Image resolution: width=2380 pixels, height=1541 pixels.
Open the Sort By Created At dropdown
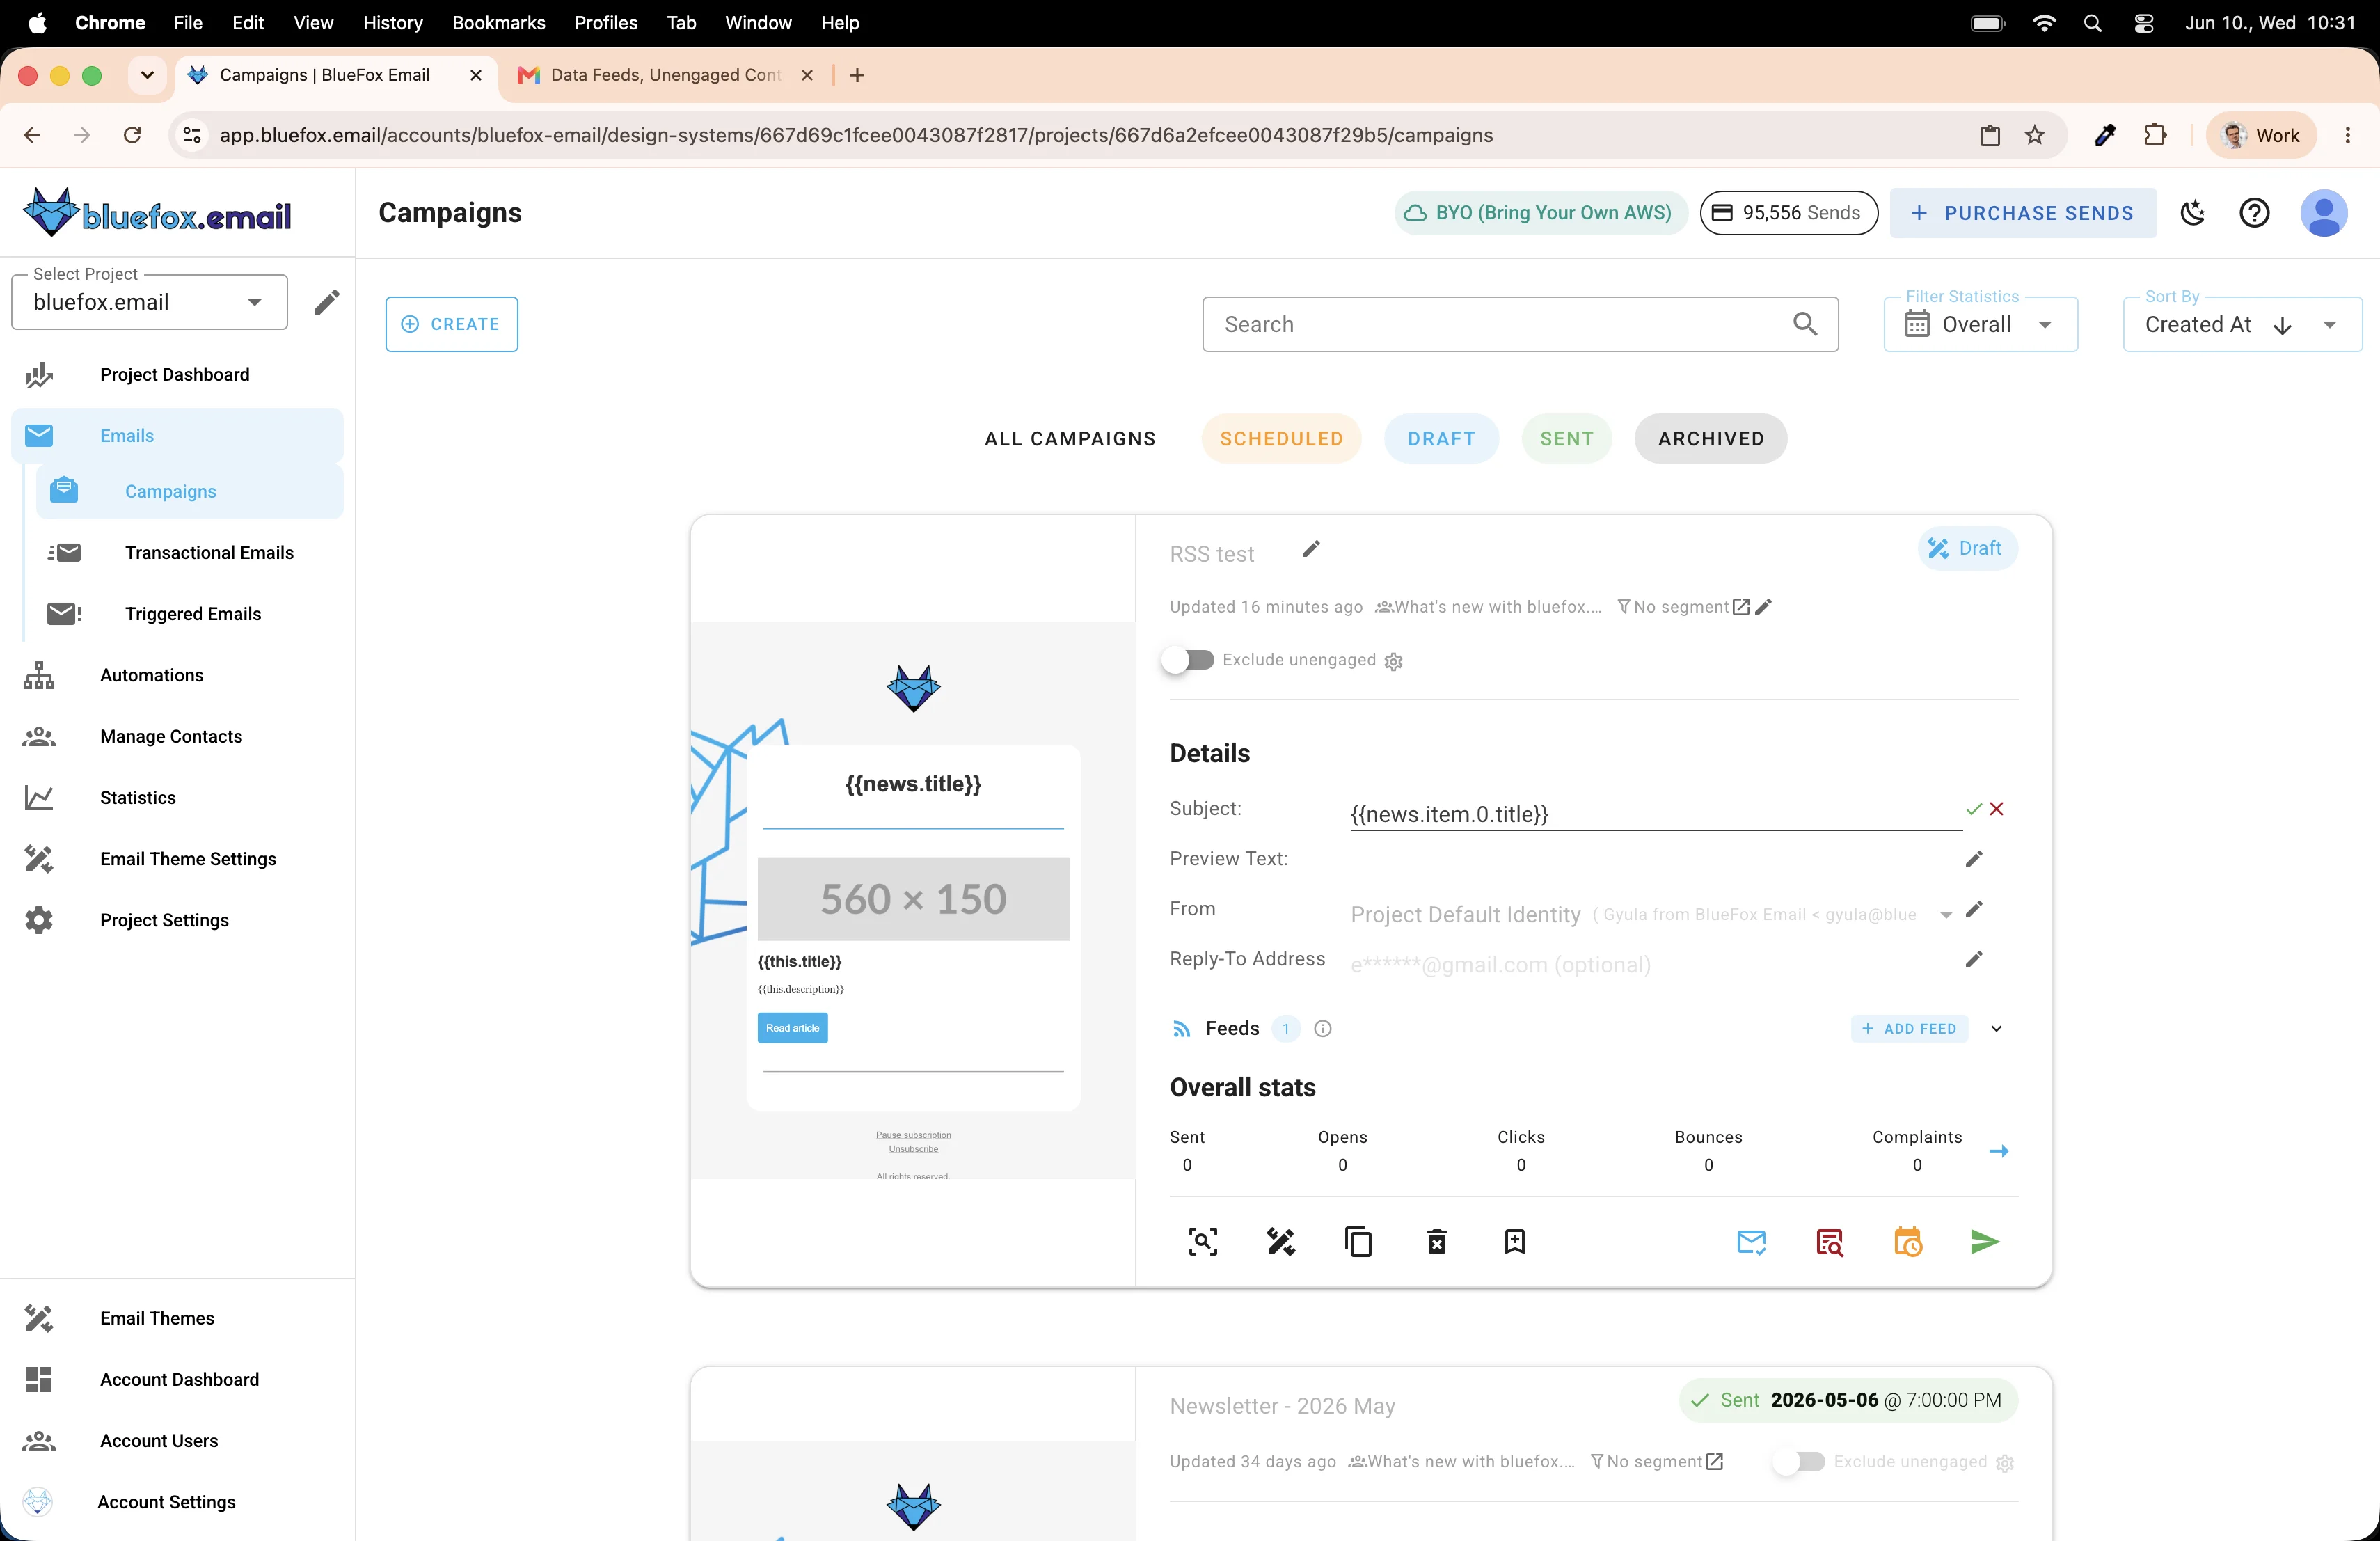coord(2242,324)
